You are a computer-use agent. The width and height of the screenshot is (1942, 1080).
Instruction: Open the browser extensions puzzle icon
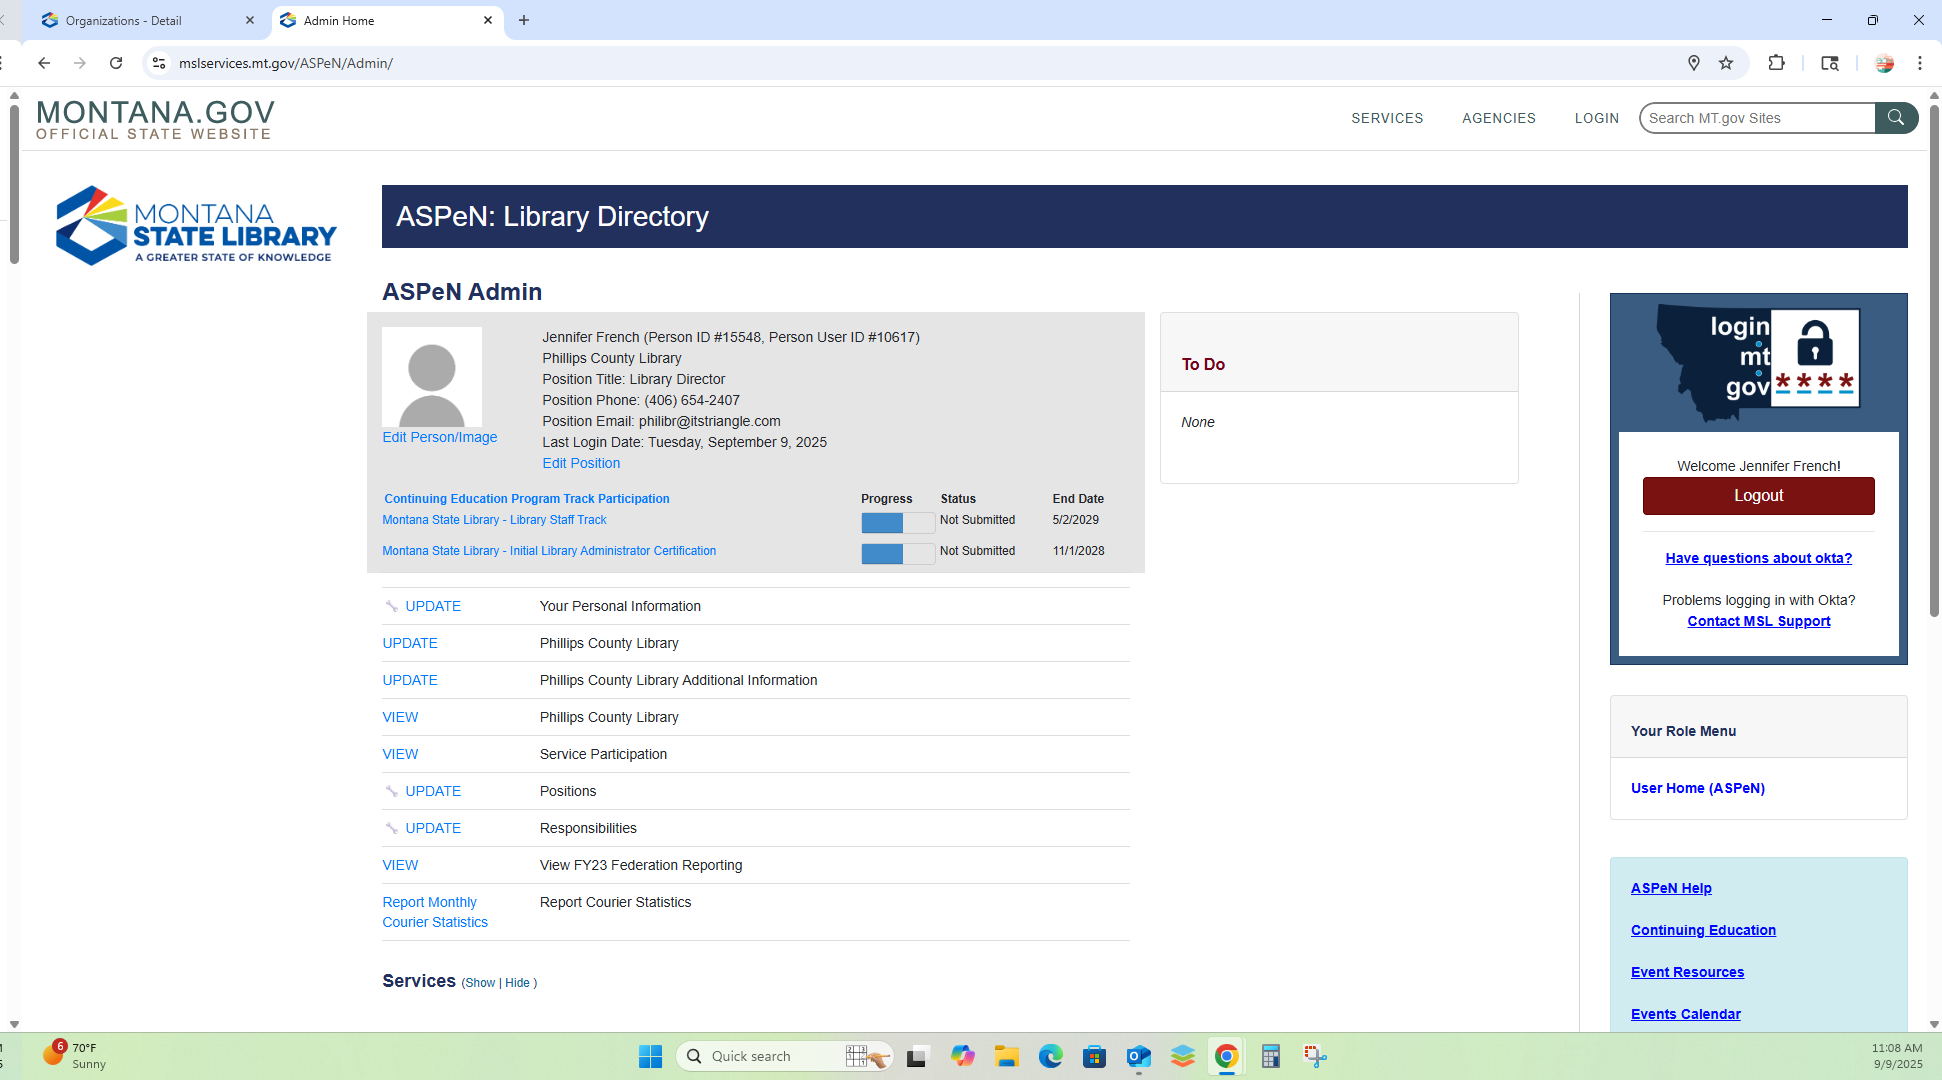pyautogui.click(x=1776, y=63)
